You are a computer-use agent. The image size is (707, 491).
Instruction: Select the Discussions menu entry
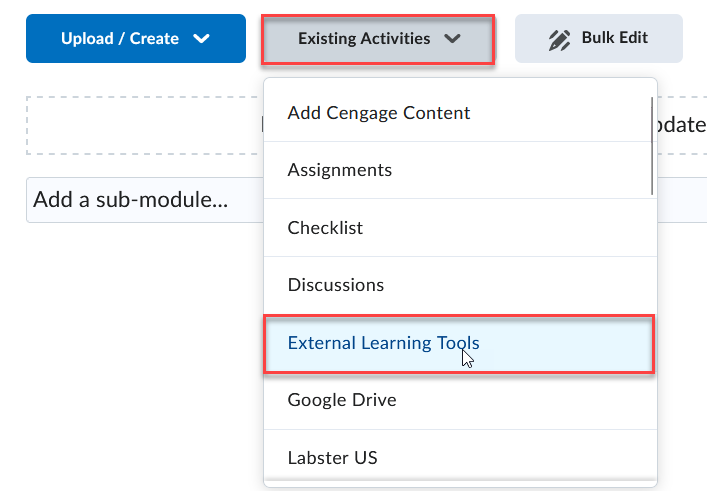tap(335, 285)
